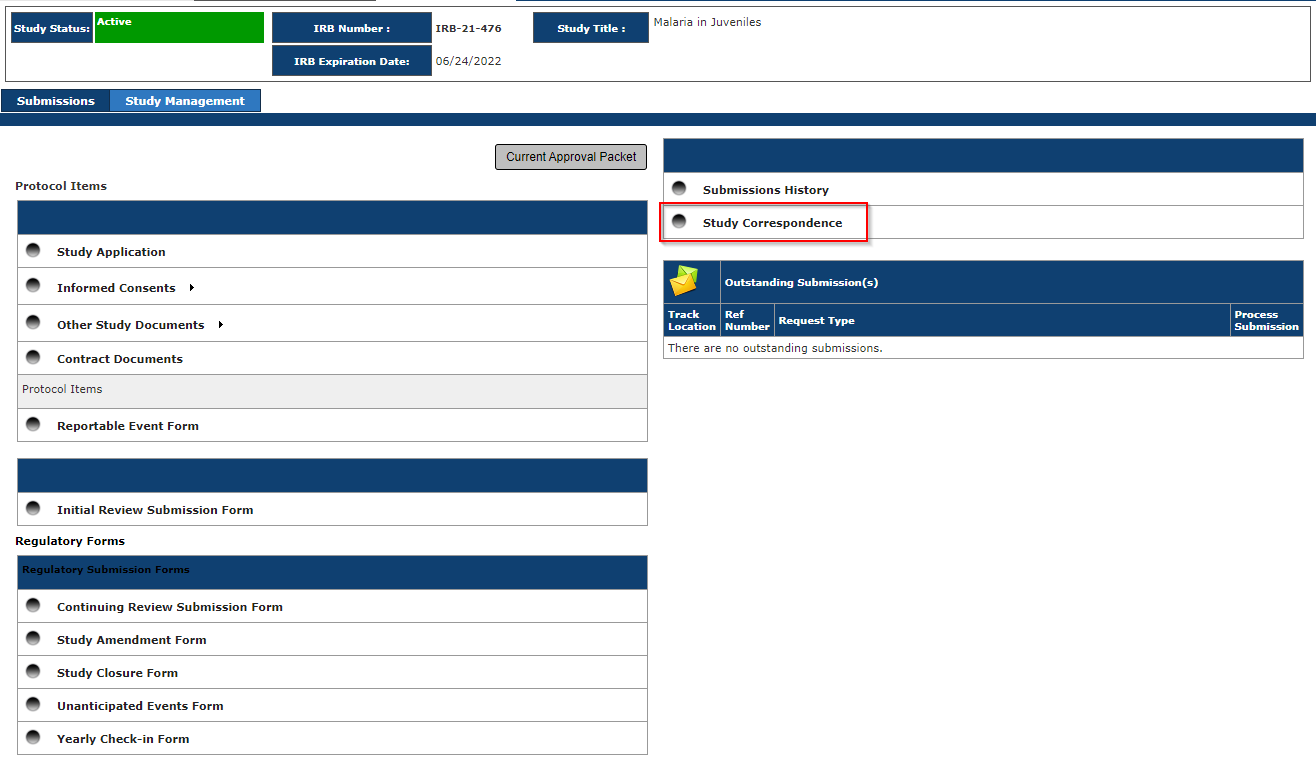Open Submissions History
The height and width of the screenshot is (766, 1316).
[766, 190]
